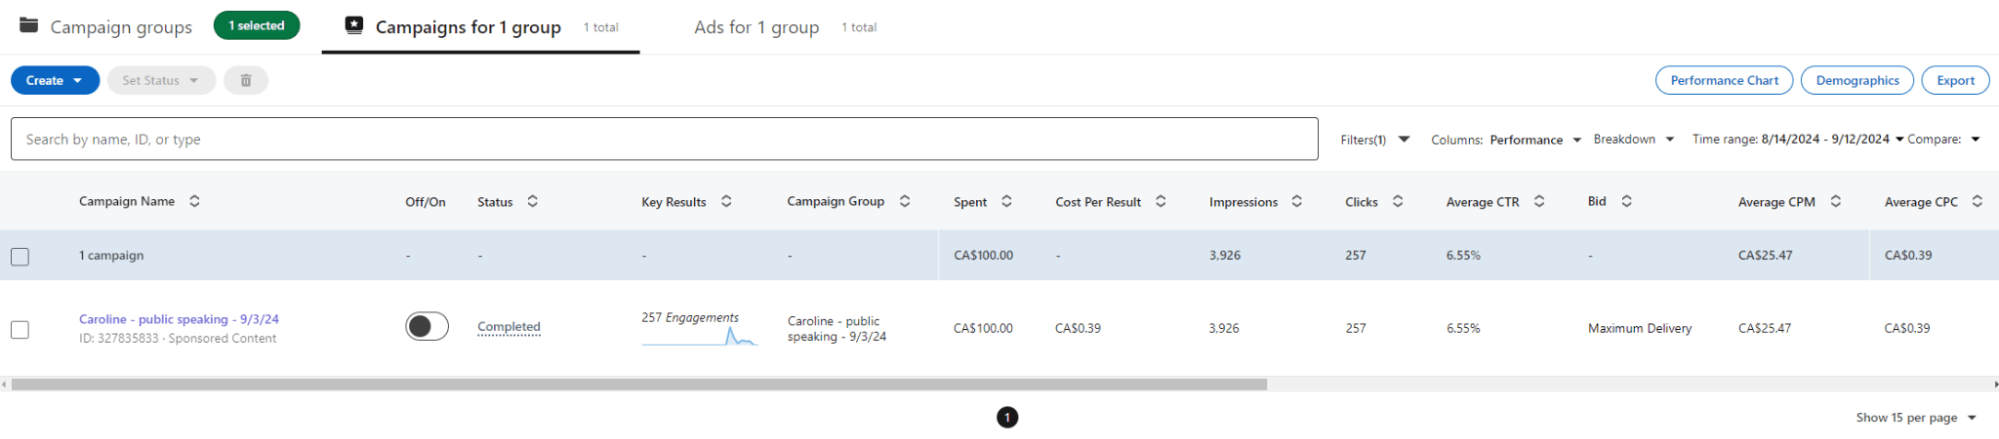The height and width of the screenshot is (439, 1999).
Task: Sort by Spent column arrows
Action: pos(1006,201)
